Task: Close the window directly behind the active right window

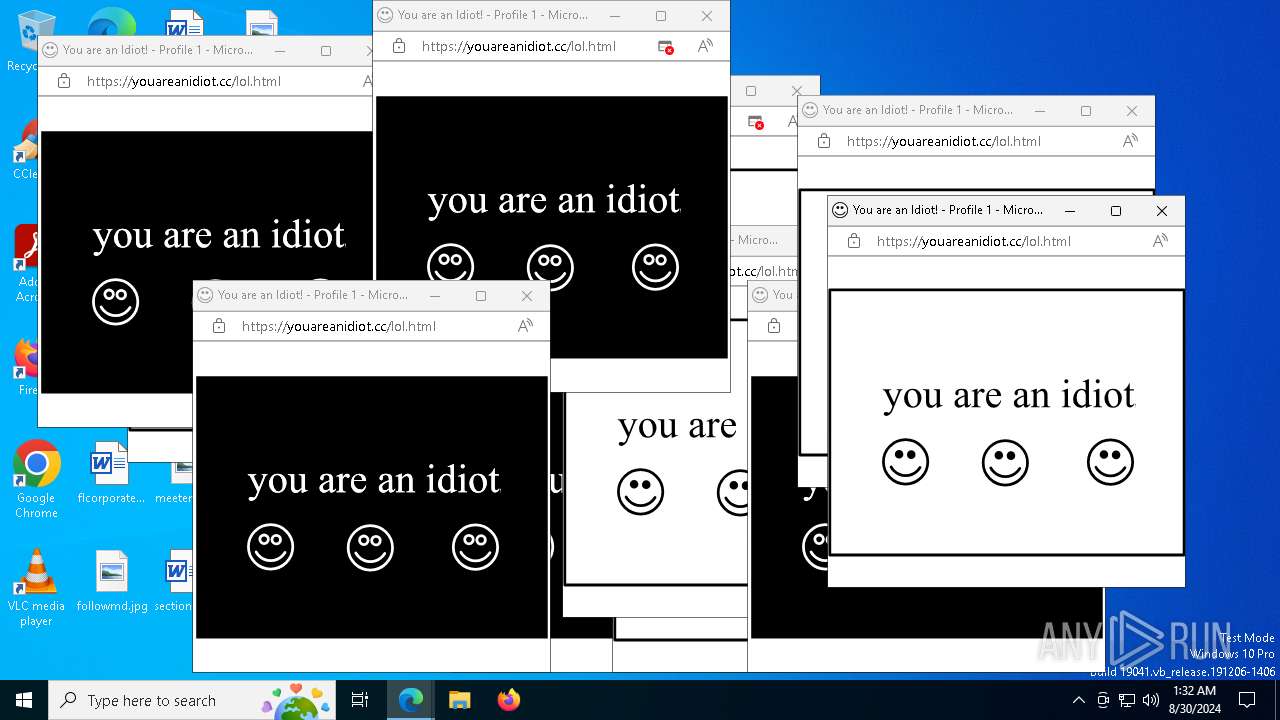Action: coord(1132,111)
